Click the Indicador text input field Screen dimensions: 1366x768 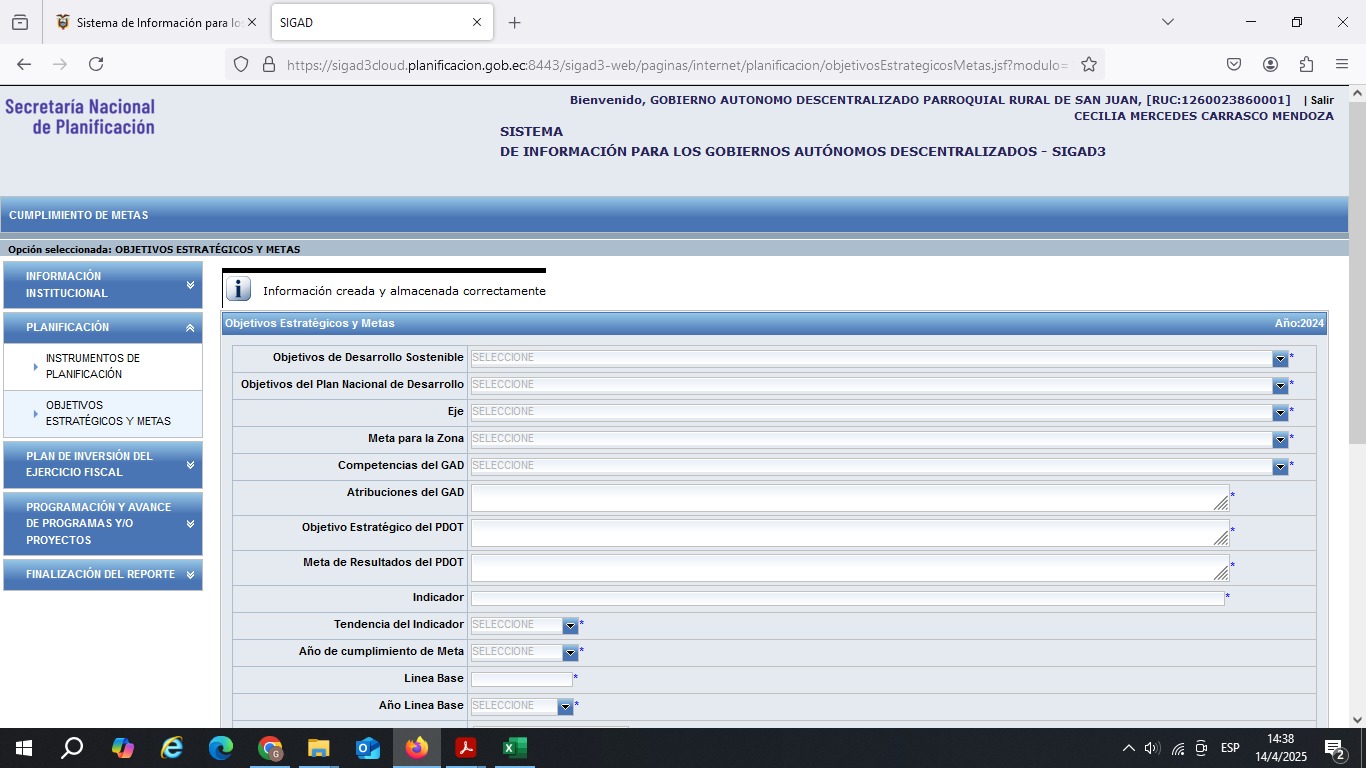(847, 598)
